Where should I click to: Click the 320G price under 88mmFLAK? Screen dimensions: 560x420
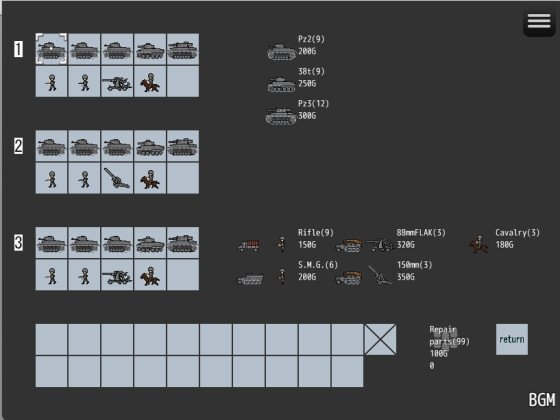click(406, 245)
